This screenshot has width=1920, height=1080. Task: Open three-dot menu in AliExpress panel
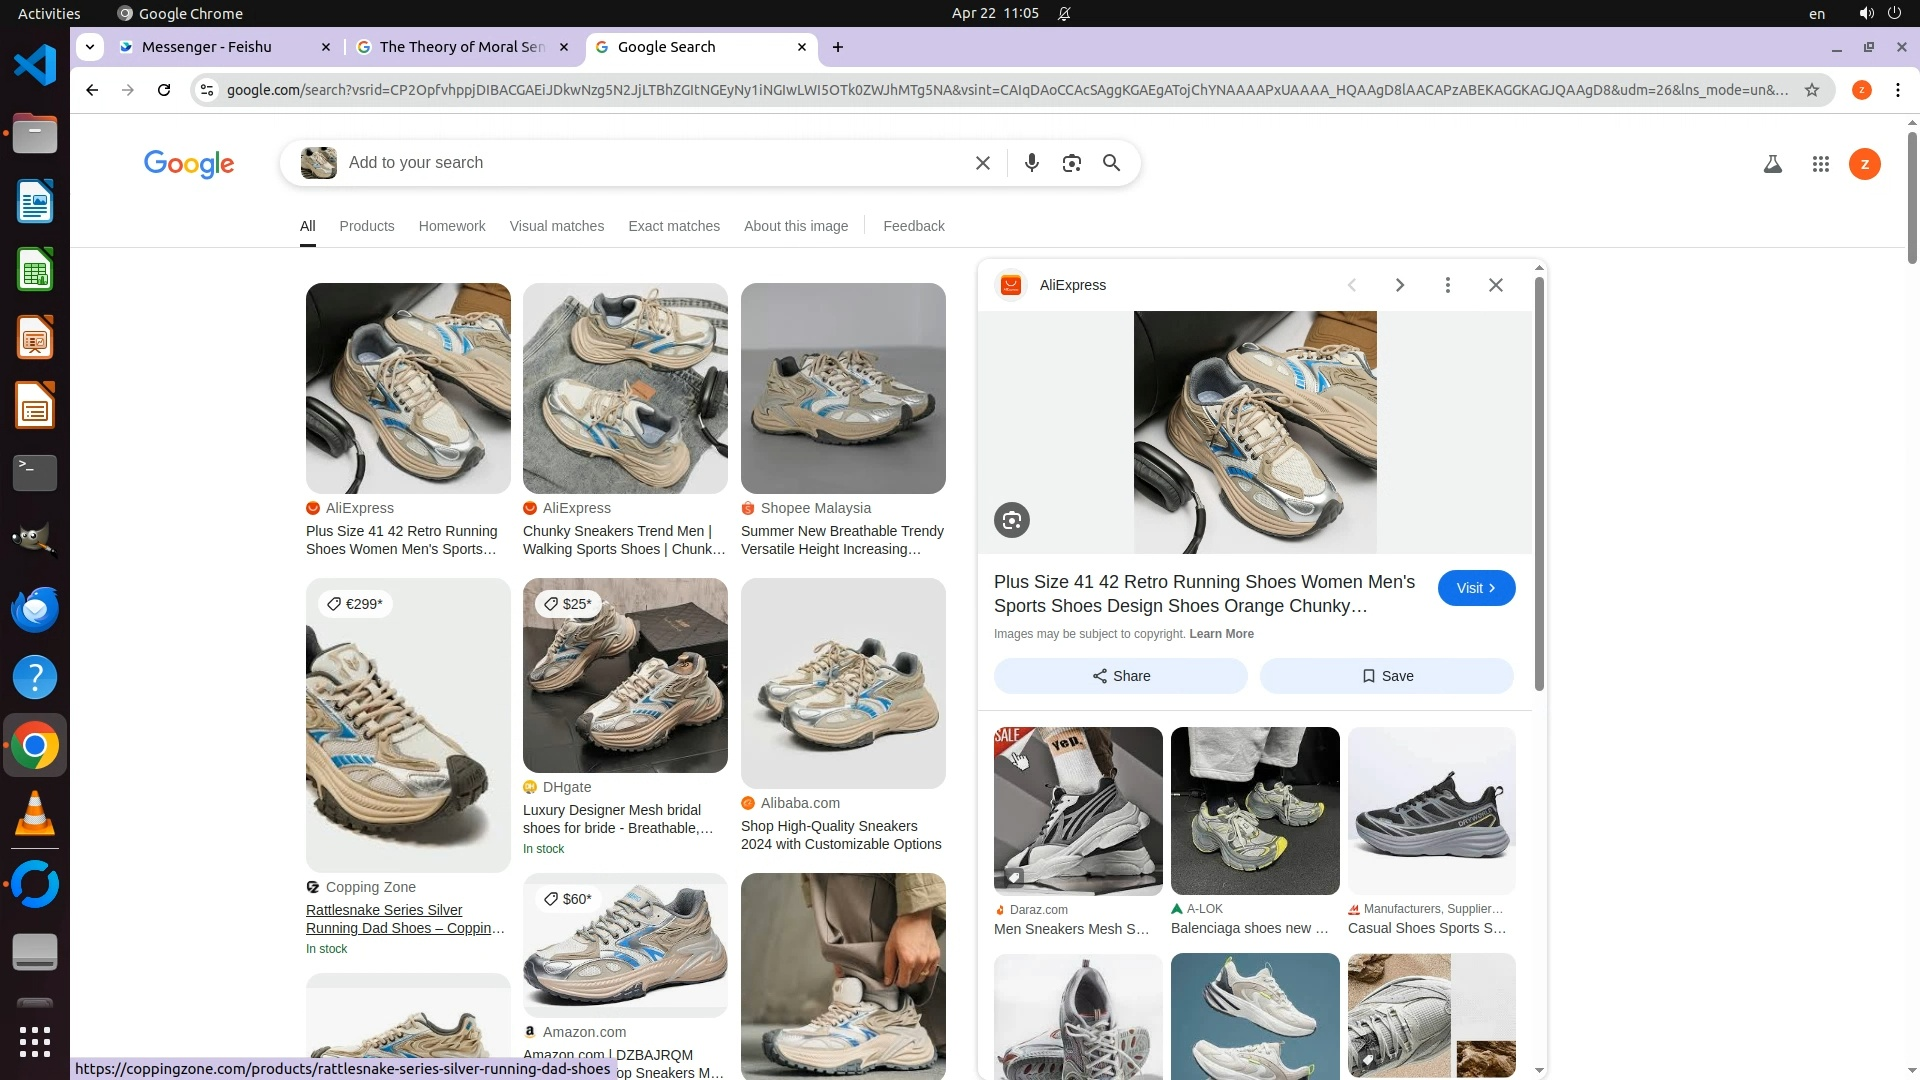point(1447,285)
